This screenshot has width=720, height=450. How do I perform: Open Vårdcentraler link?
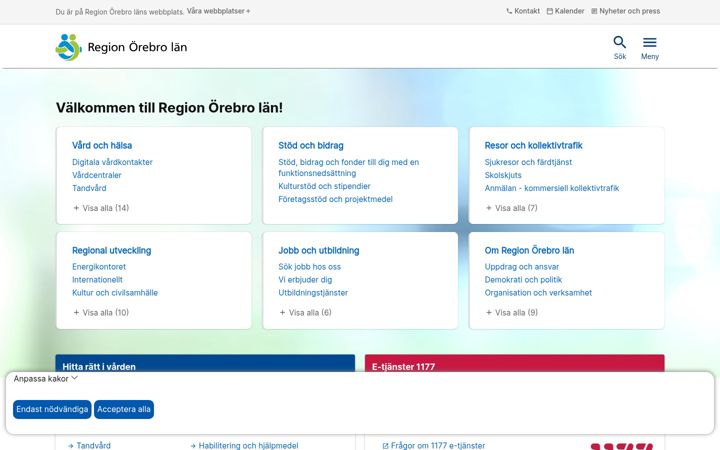click(x=97, y=175)
